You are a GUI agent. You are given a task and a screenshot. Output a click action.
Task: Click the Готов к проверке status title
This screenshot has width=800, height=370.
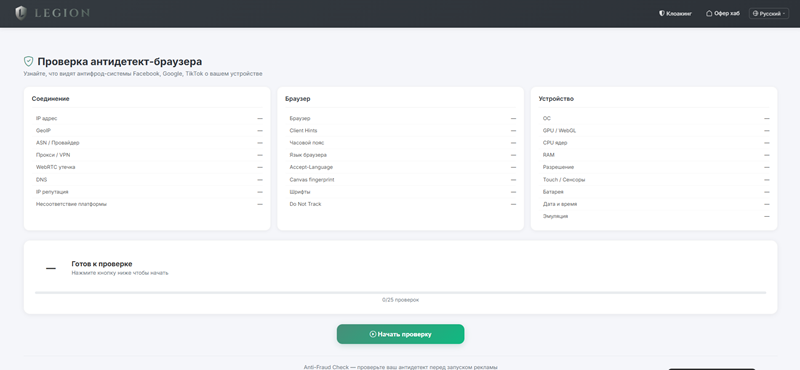pos(102,264)
